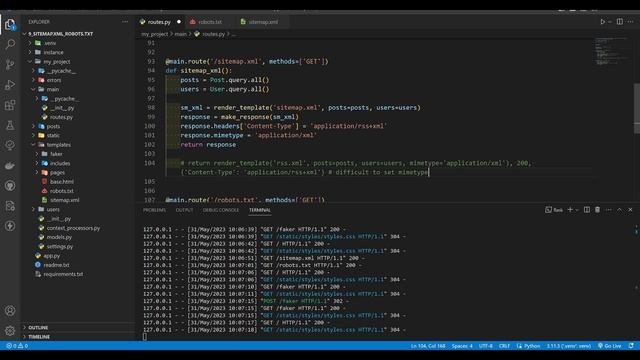This screenshot has width=640, height=360.
Task: Open the Debug Console panel tab
Action: click(x=221, y=210)
